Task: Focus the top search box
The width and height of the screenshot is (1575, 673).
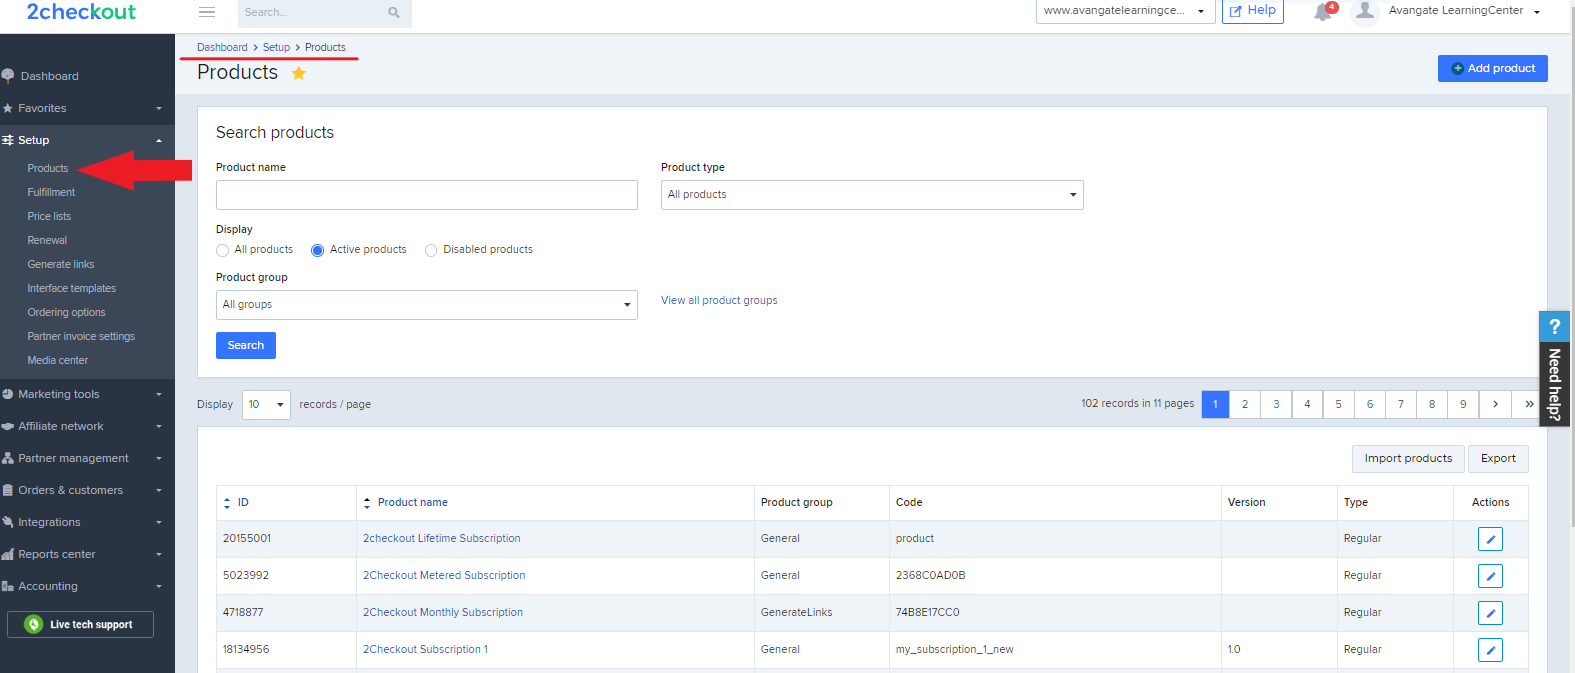Action: pyautogui.click(x=312, y=13)
